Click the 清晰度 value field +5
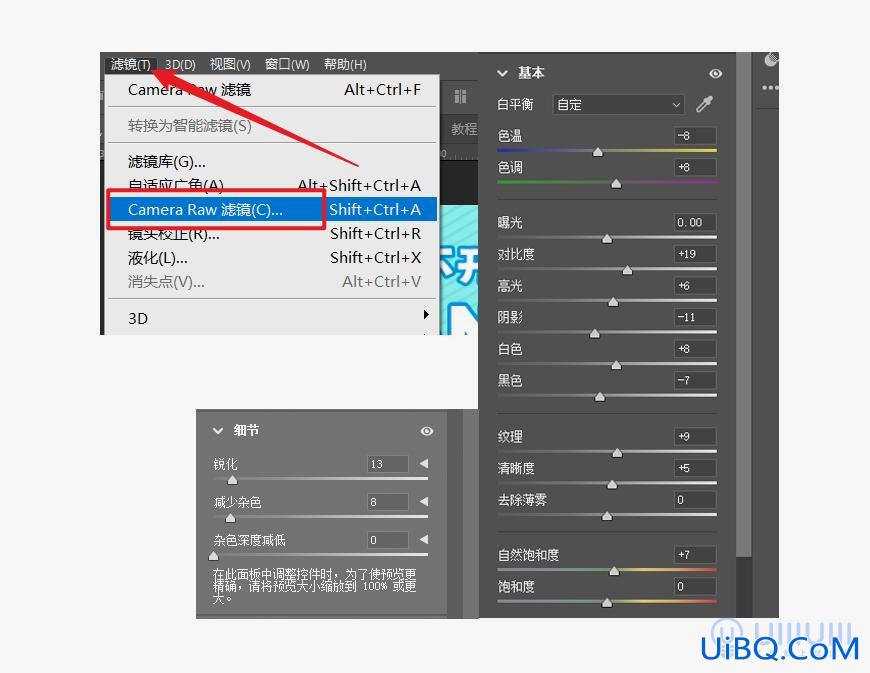This screenshot has height=673, width=870. click(695, 468)
